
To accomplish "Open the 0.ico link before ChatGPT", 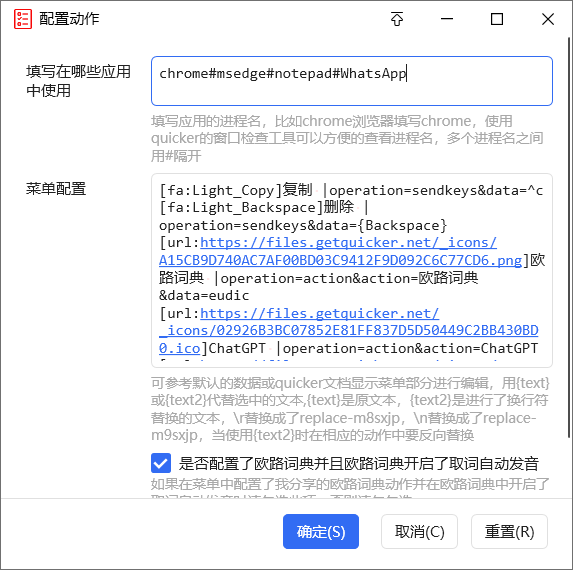I will coord(179,348).
